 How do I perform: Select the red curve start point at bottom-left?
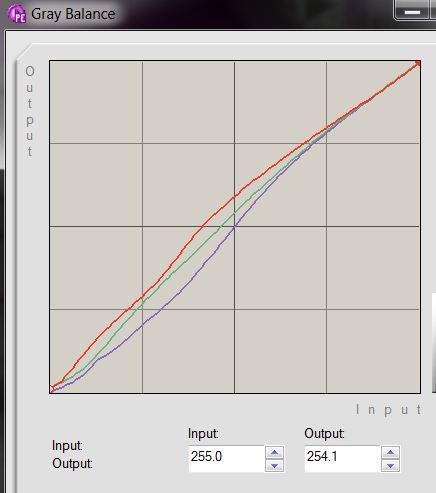pos(52,389)
